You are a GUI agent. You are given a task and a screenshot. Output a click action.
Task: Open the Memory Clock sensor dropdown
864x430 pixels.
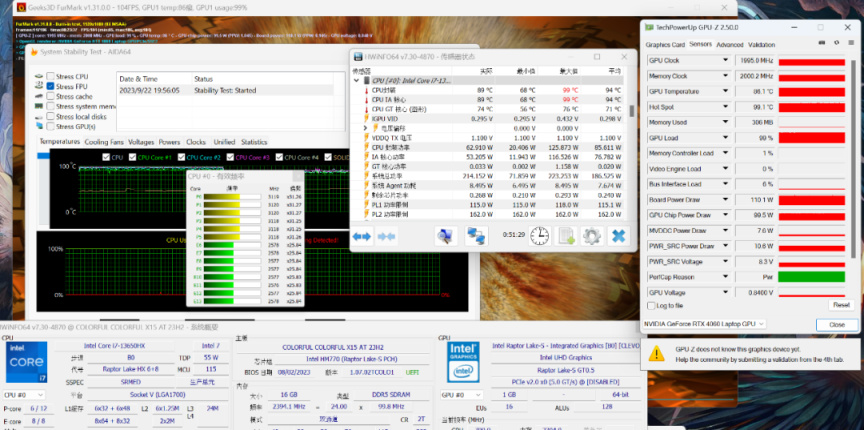(725, 76)
